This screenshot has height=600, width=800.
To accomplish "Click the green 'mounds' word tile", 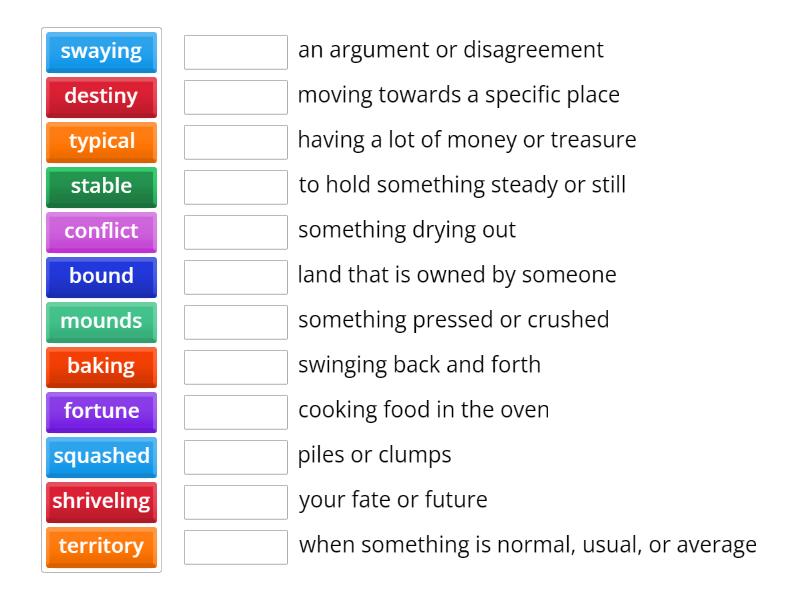I will 101,322.
